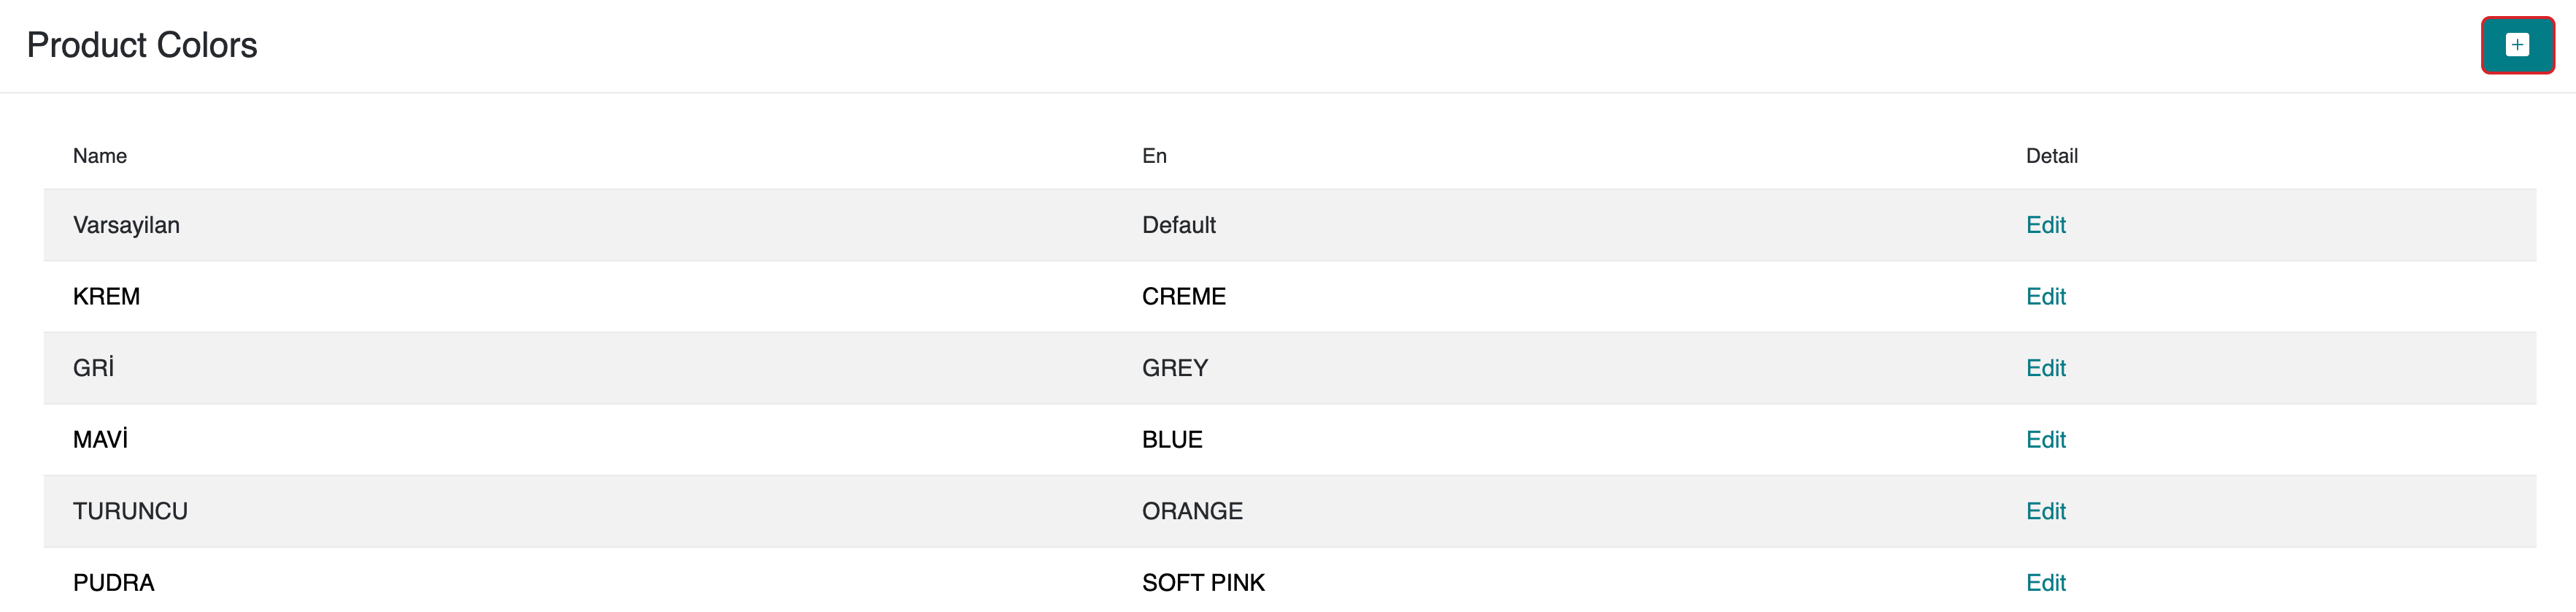Image resolution: width=2576 pixels, height=612 pixels.
Task: Click the En column header
Action: [x=1154, y=156]
